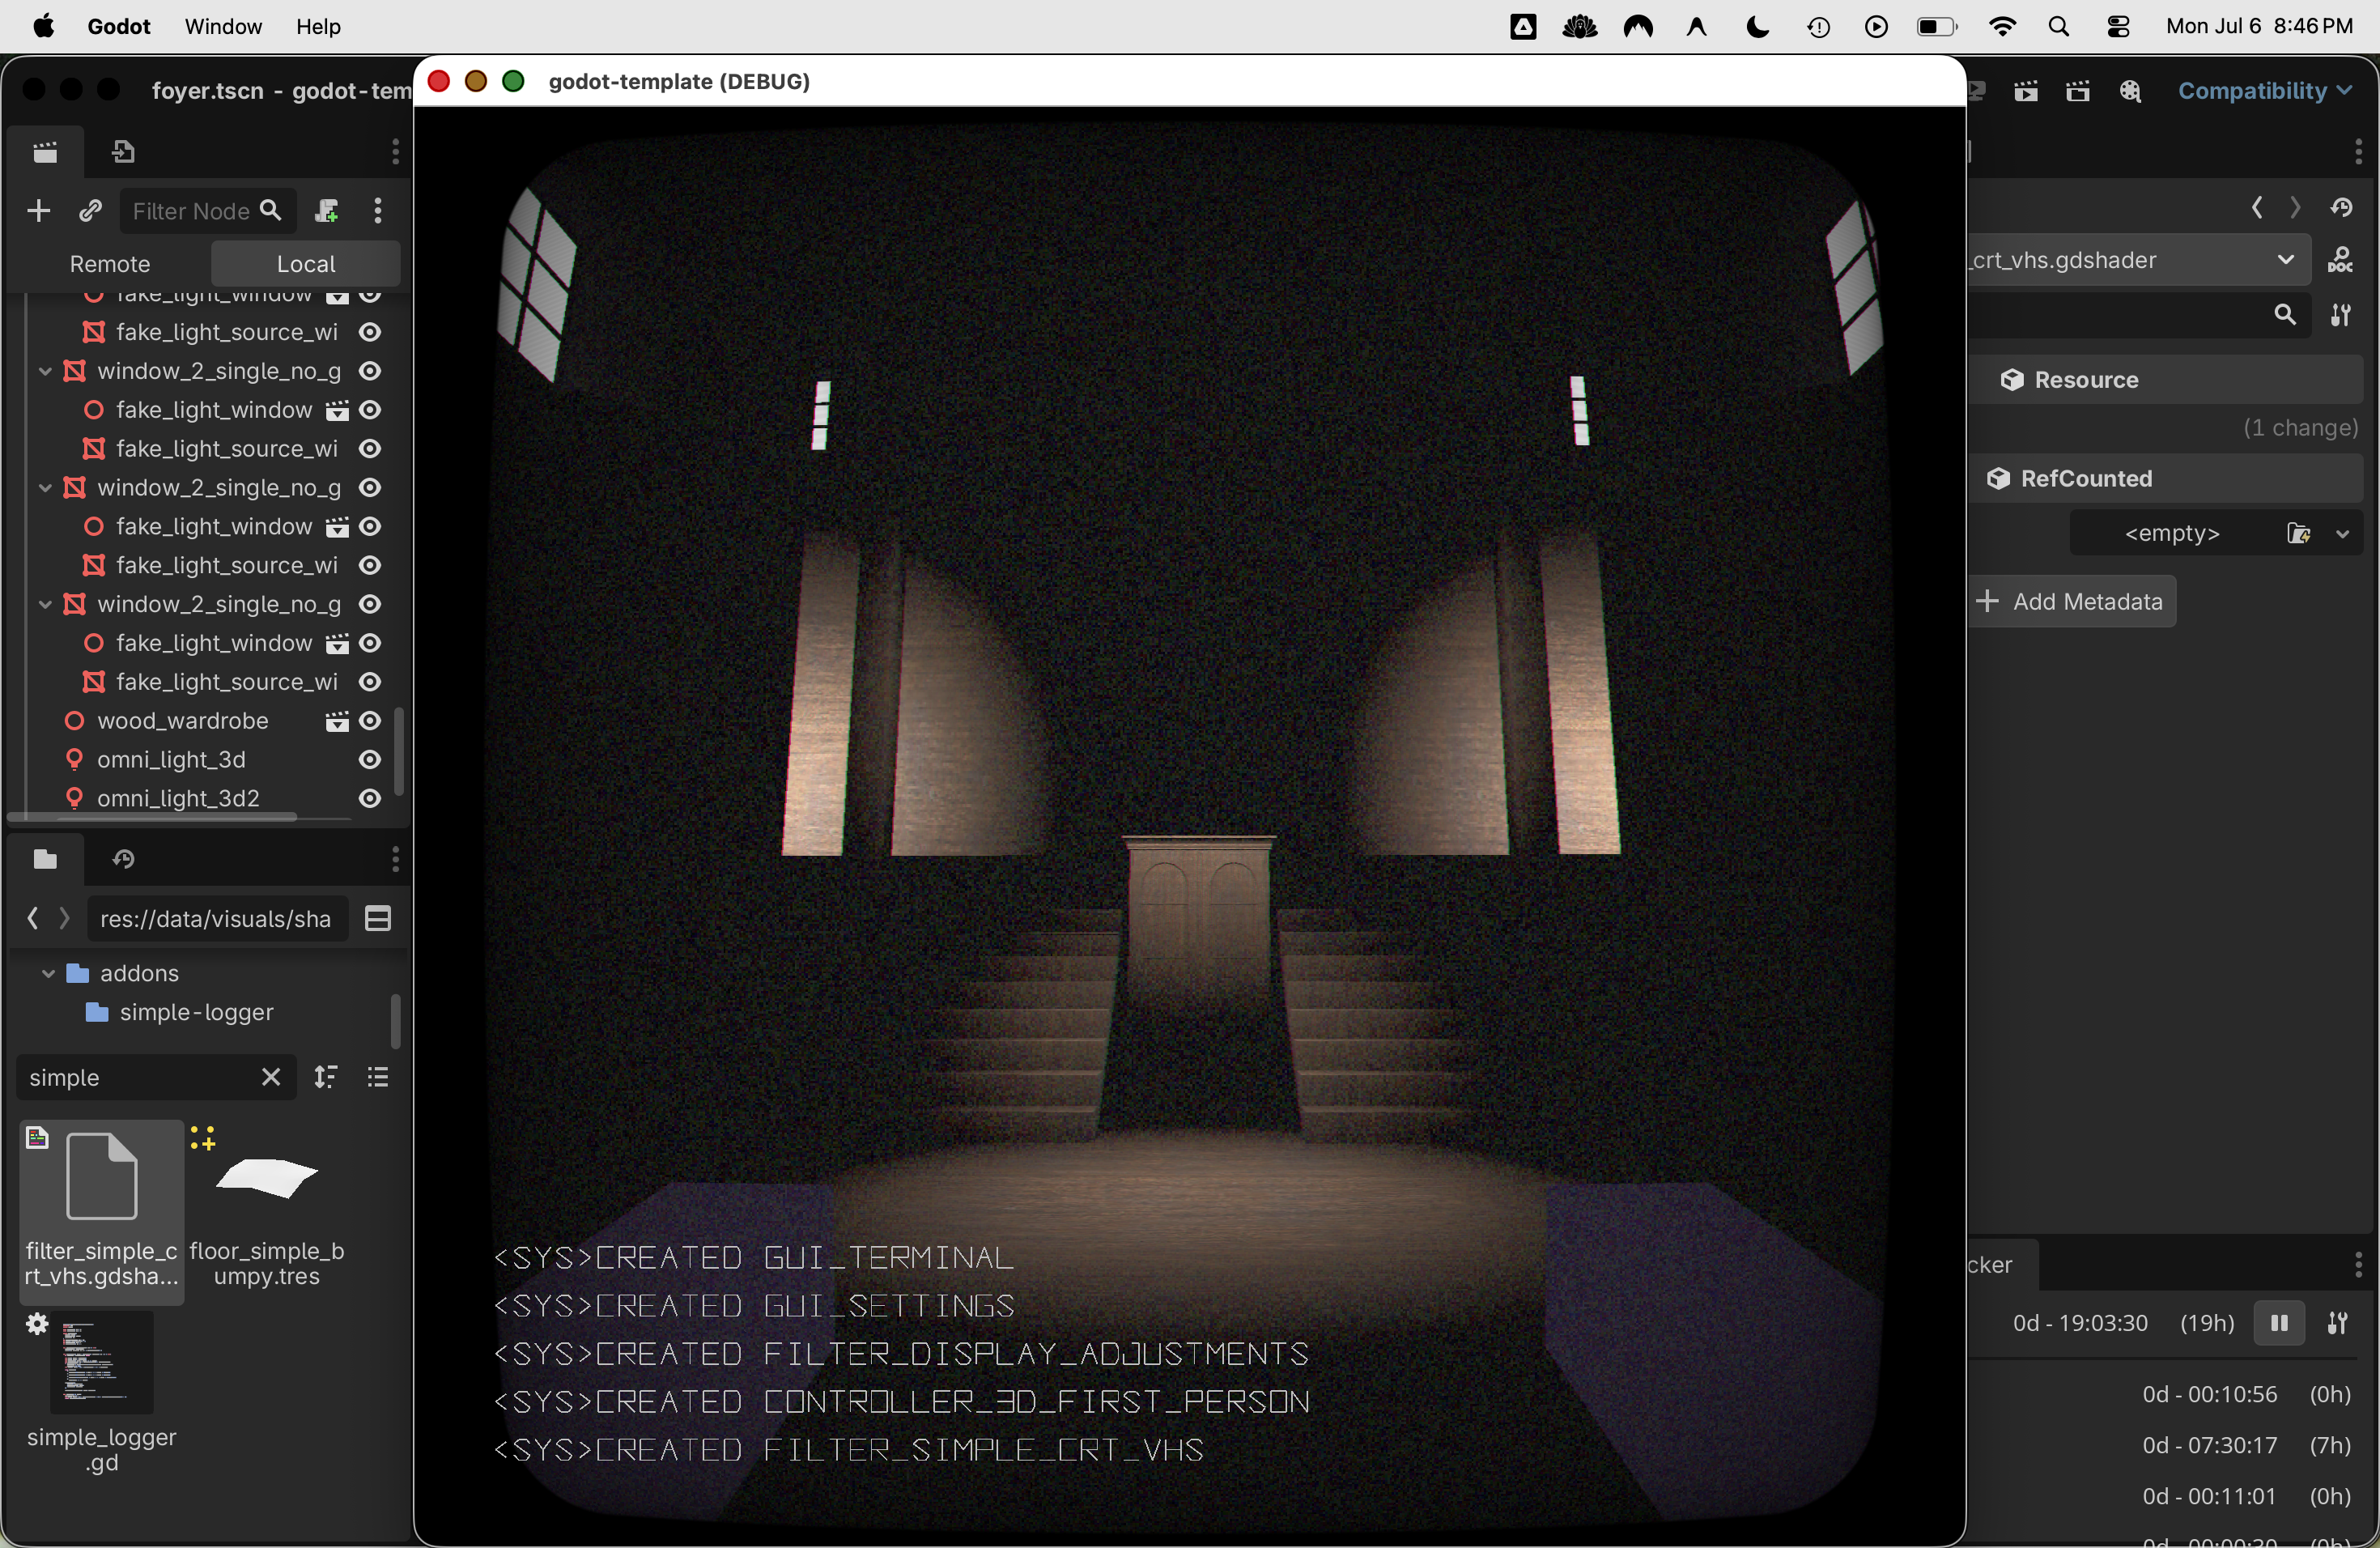Screen dimensions: 2380x1548
Task: Go to previous FileSystem folder
Action: [x=32, y=919]
